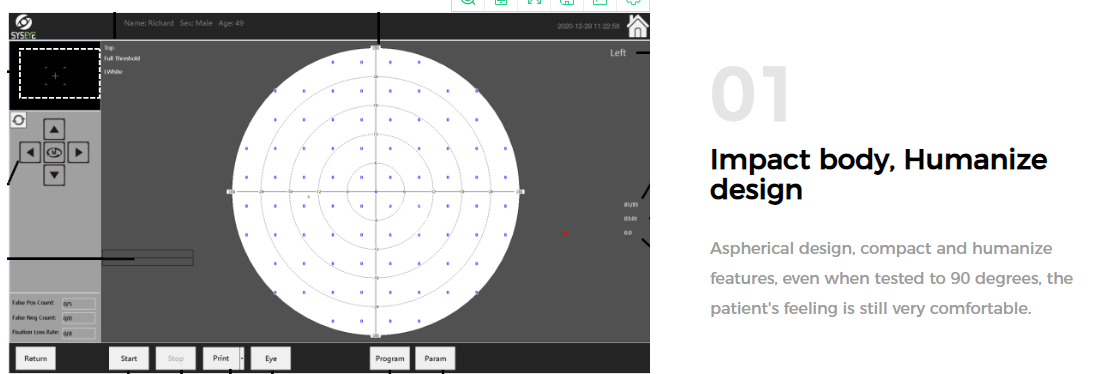Start the visual field test

pyautogui.click(x=129, y=358)
